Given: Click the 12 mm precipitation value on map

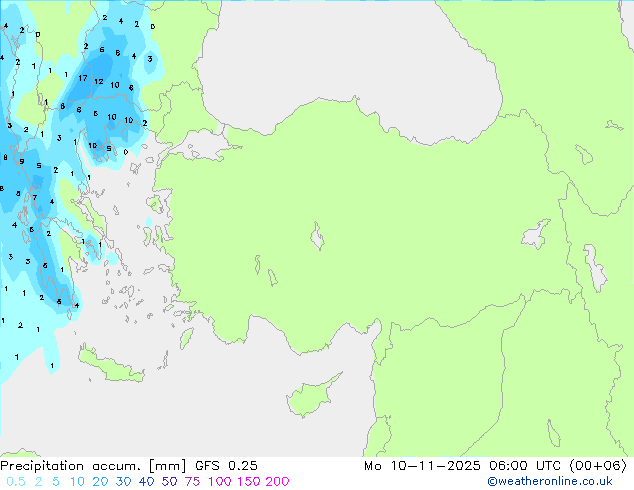Looking at the screenshot, I should point(99,82).
